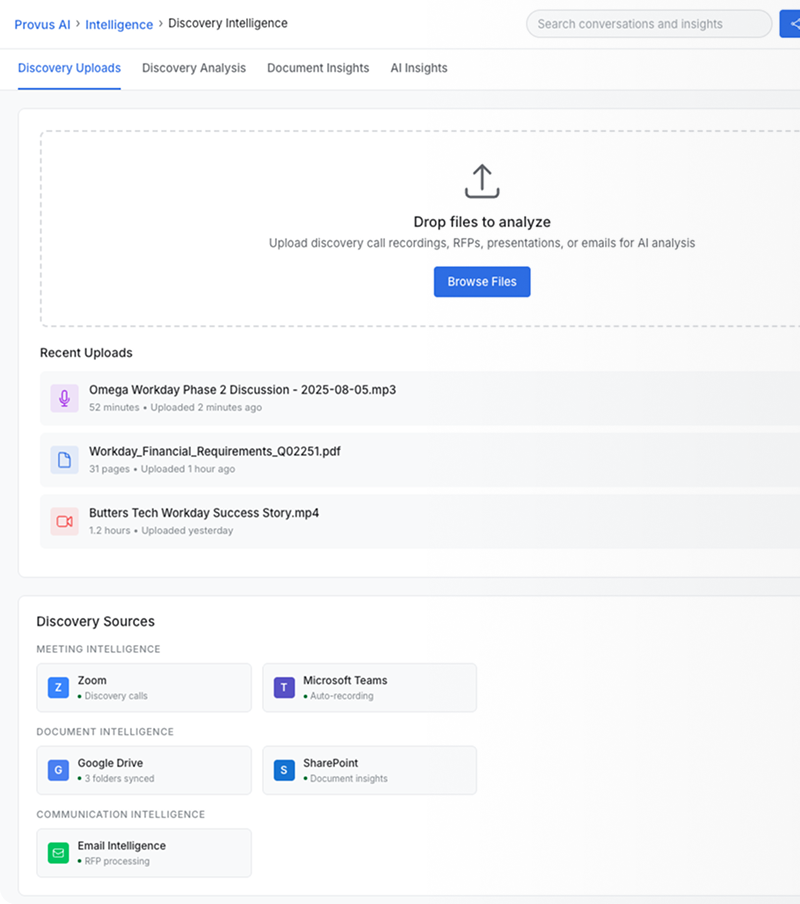Click the Microsoft Teams source icon
800x904 pixels.
pos(284,688)
